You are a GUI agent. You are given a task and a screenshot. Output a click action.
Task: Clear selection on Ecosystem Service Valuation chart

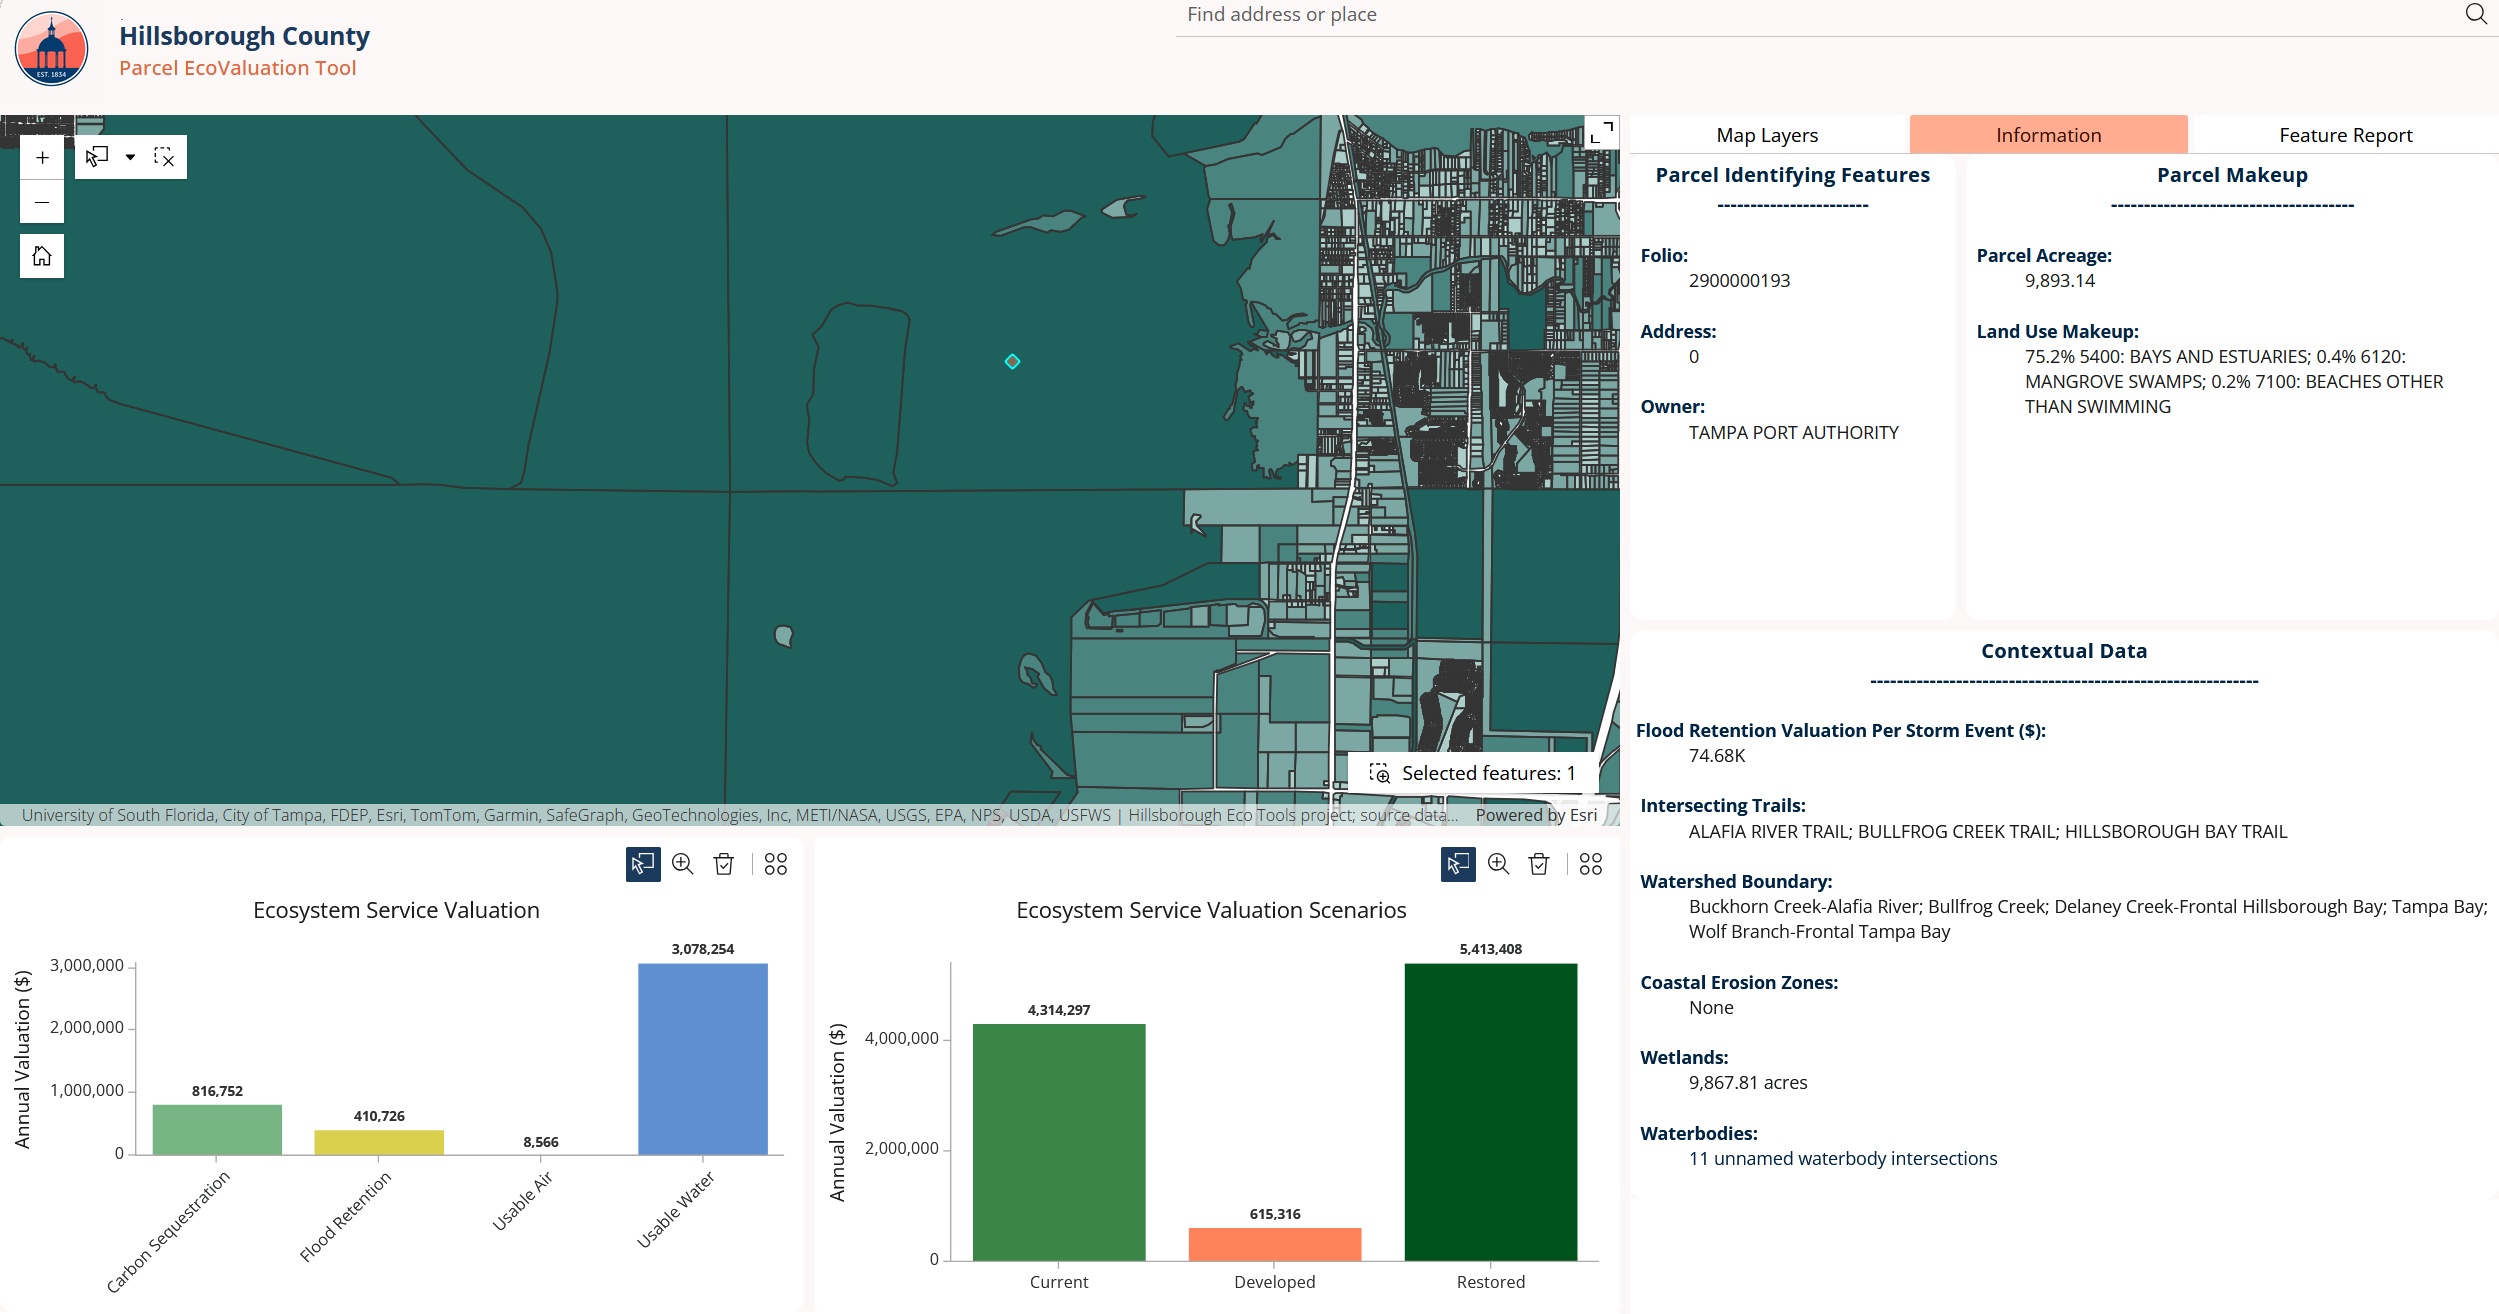(x=724, y=864)
